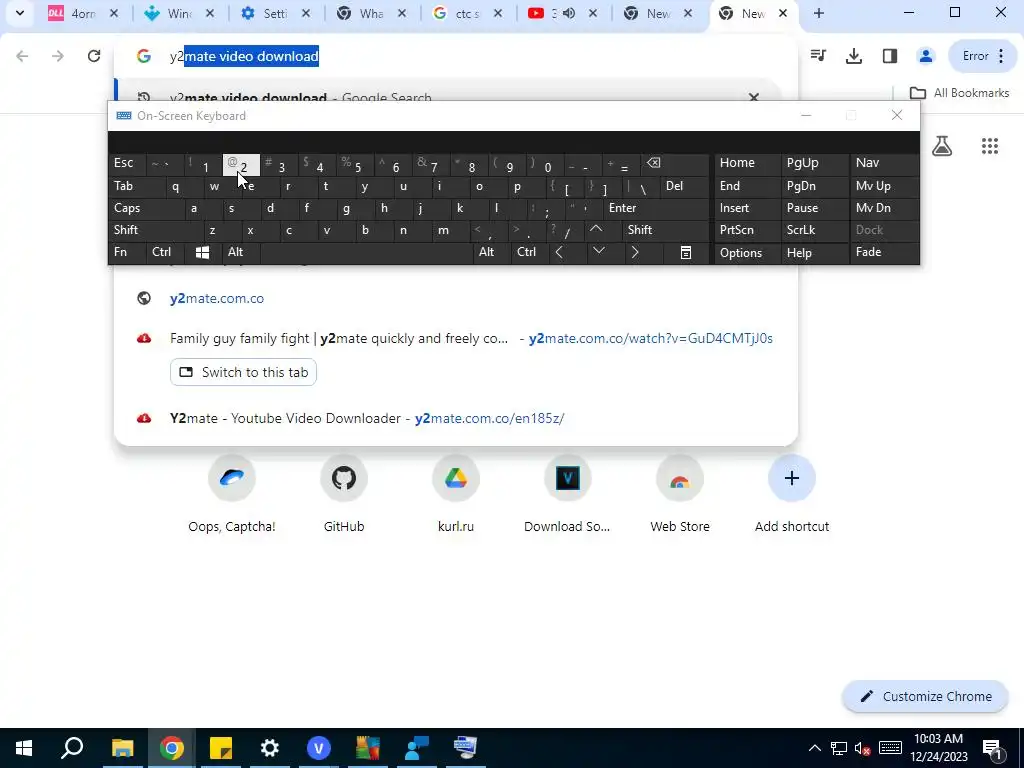Open a new tab with plus button
This screenshot has width=1024, height=768.
tap(819, 13)
